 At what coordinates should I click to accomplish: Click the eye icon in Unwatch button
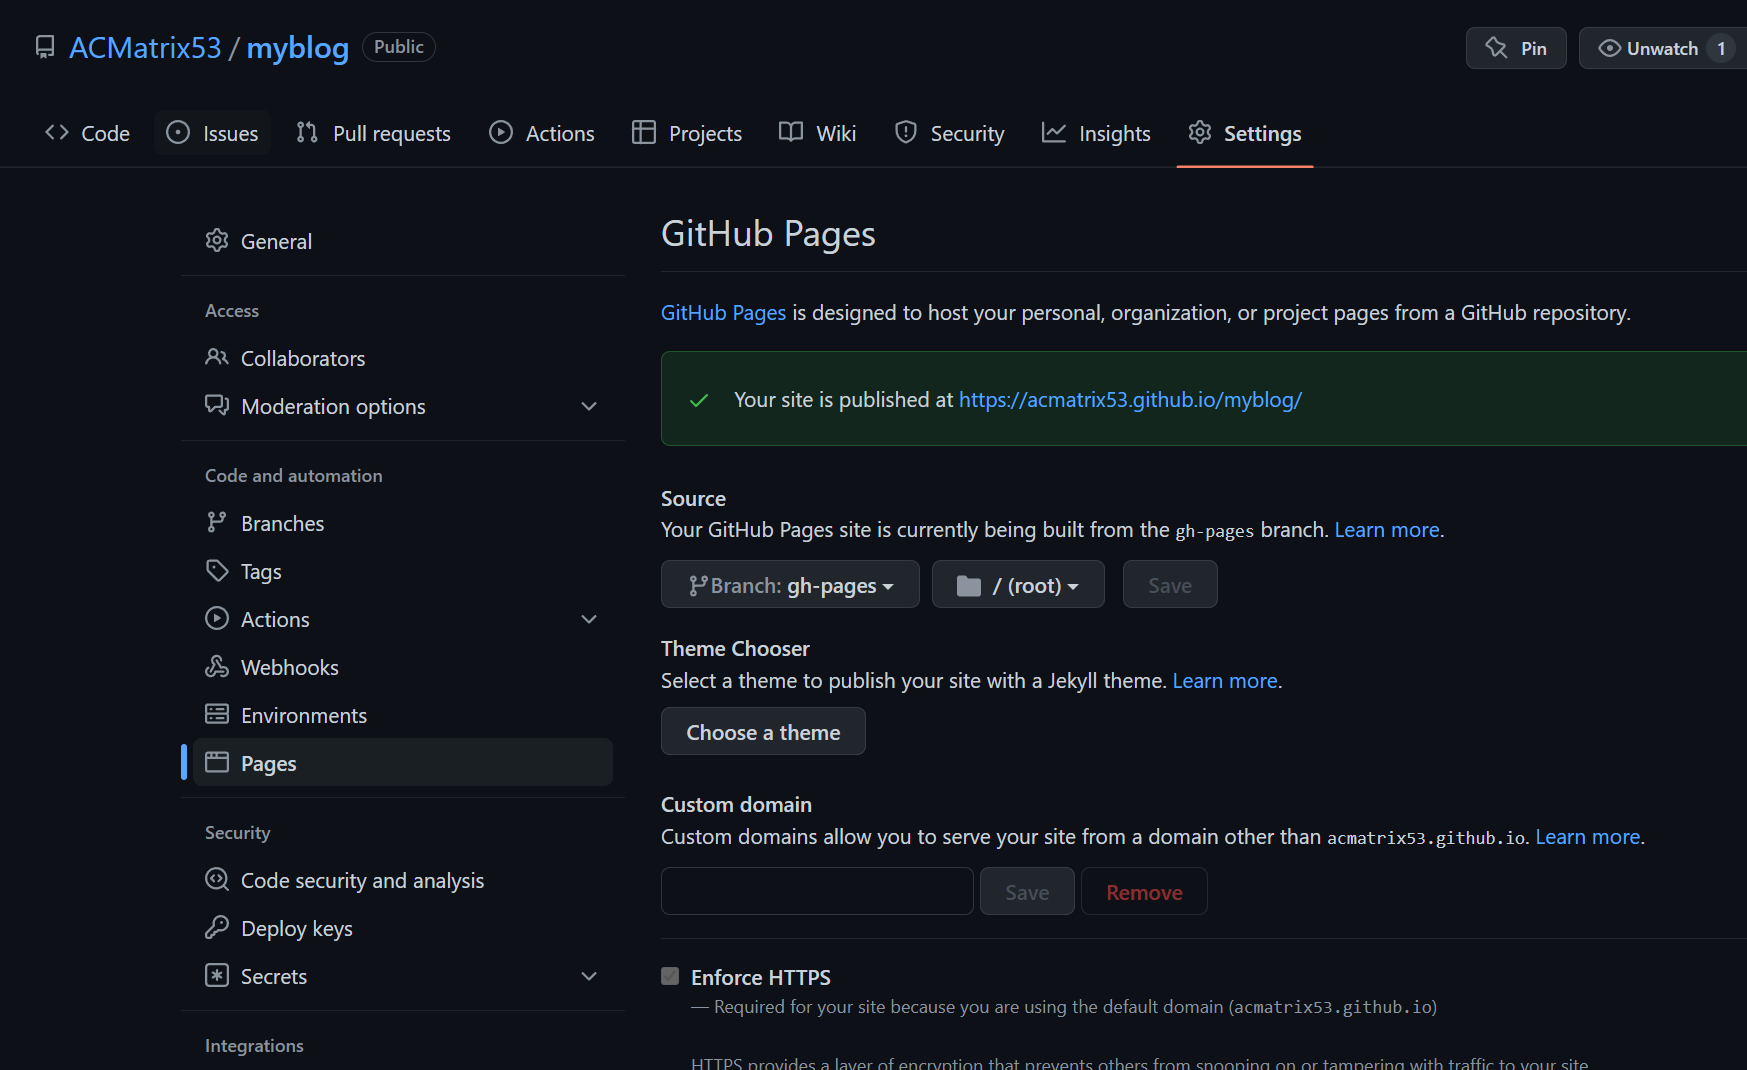pos(1609,48)
